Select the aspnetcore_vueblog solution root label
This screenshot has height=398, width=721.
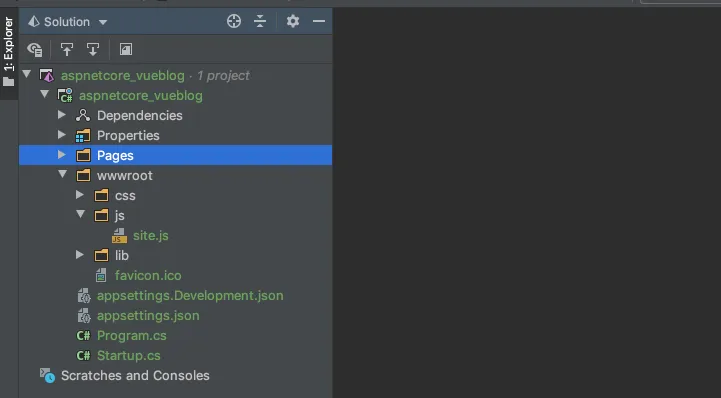tap(123, 75)
